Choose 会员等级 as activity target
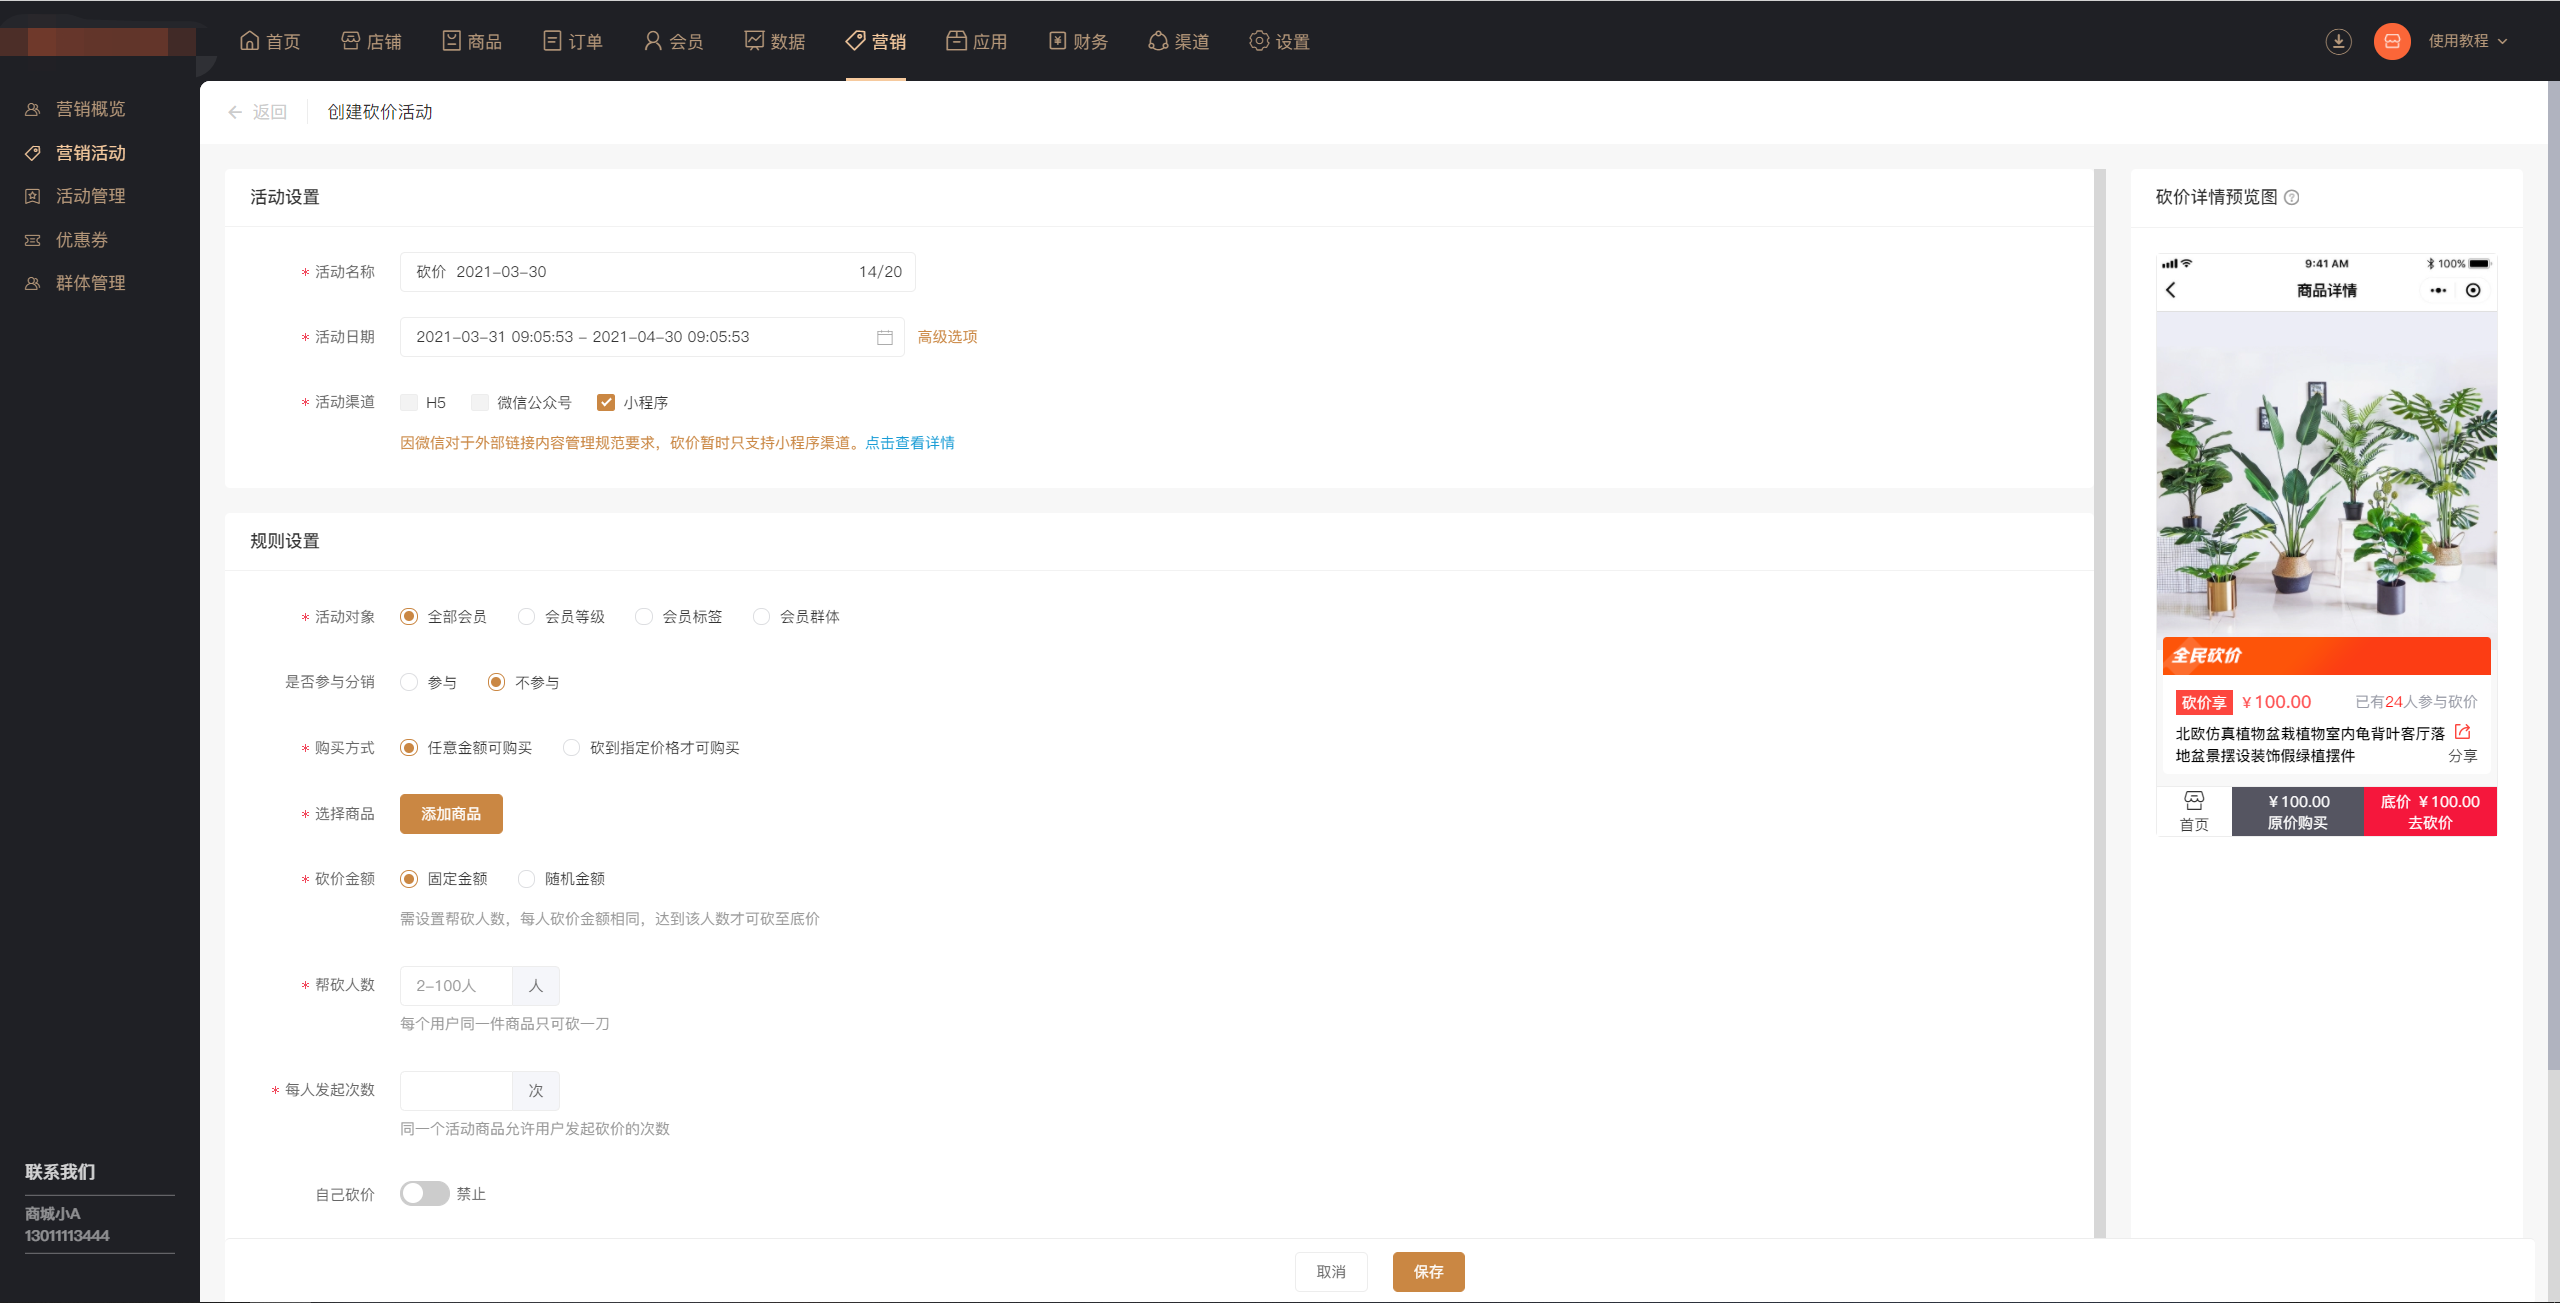 527,617
